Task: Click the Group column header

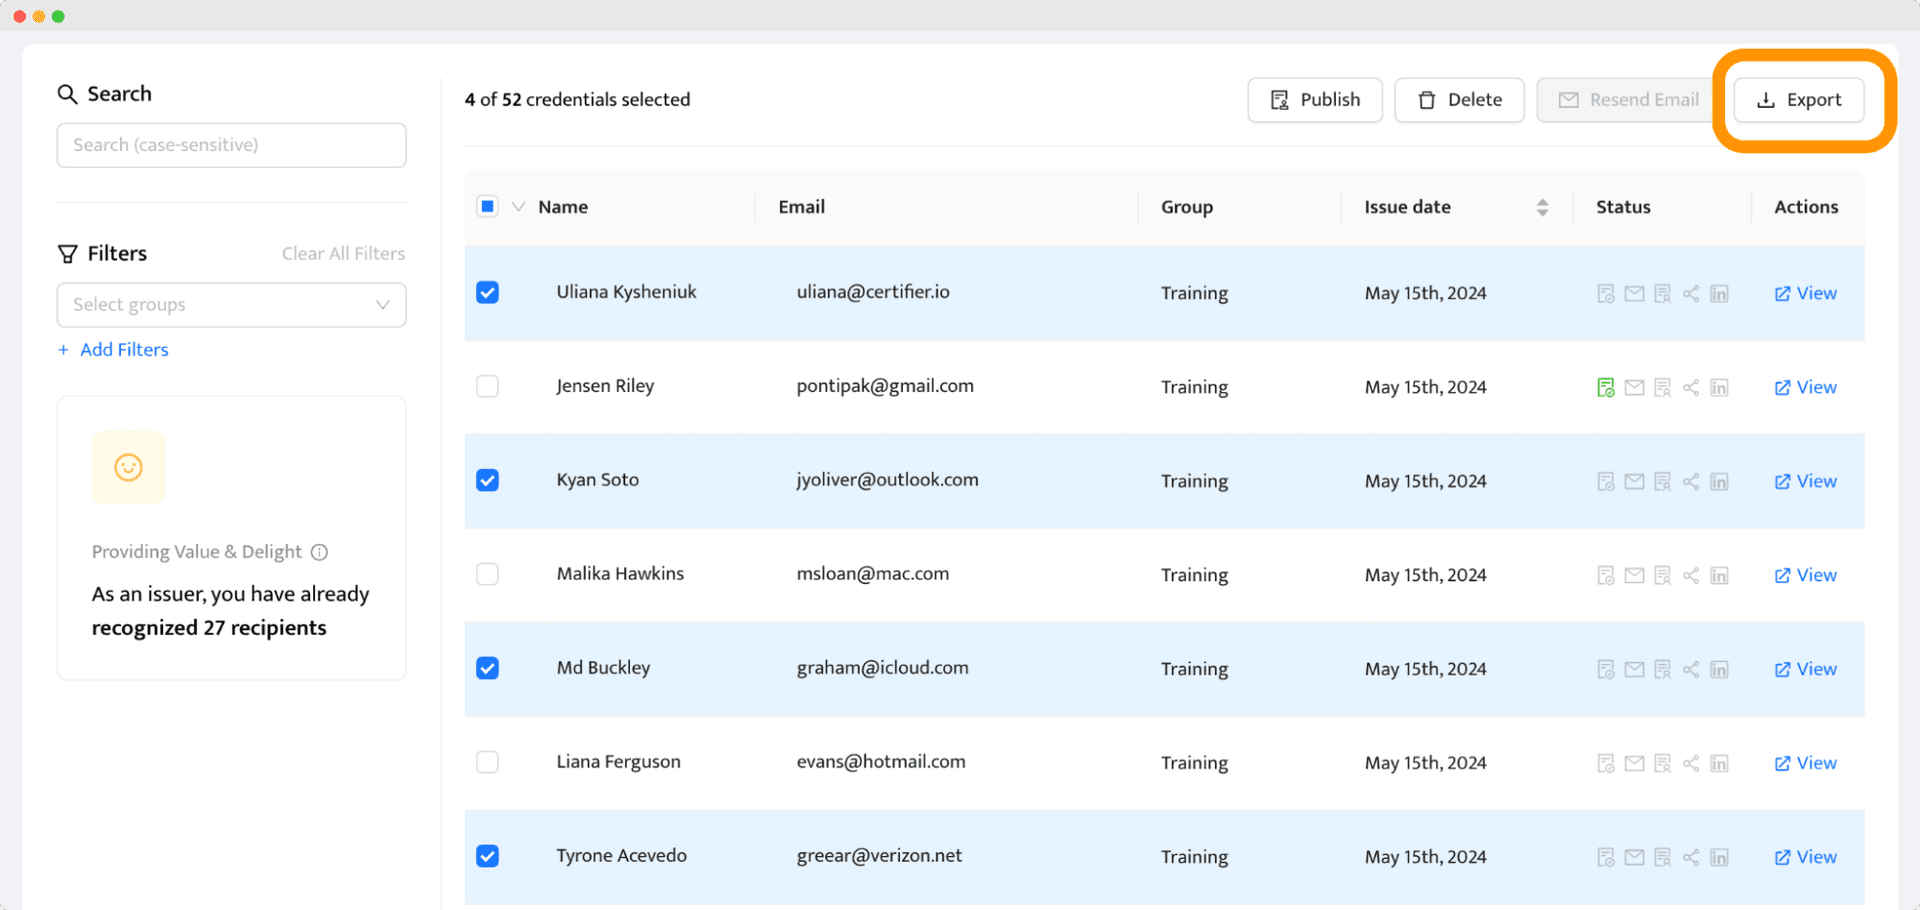Action: [x=1187, y=207]
